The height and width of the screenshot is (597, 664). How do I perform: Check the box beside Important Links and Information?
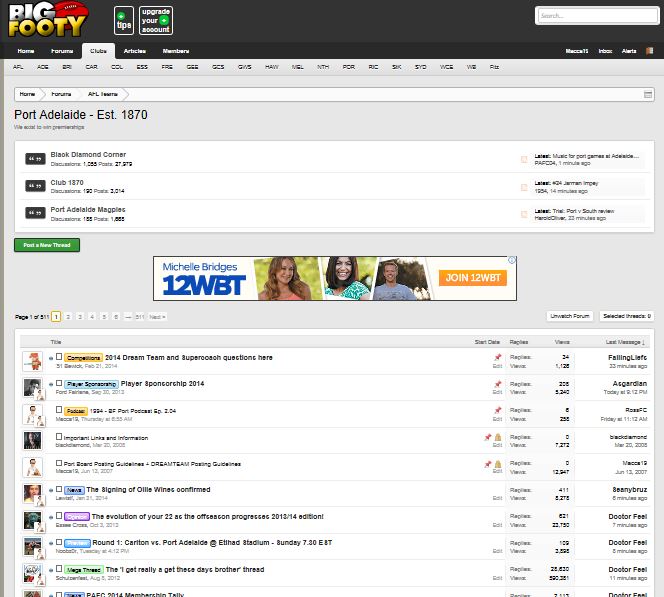click(59, 438)
